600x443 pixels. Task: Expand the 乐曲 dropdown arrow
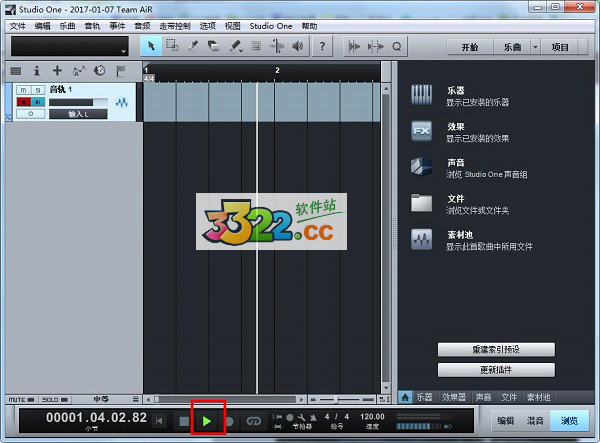point(535,47)
